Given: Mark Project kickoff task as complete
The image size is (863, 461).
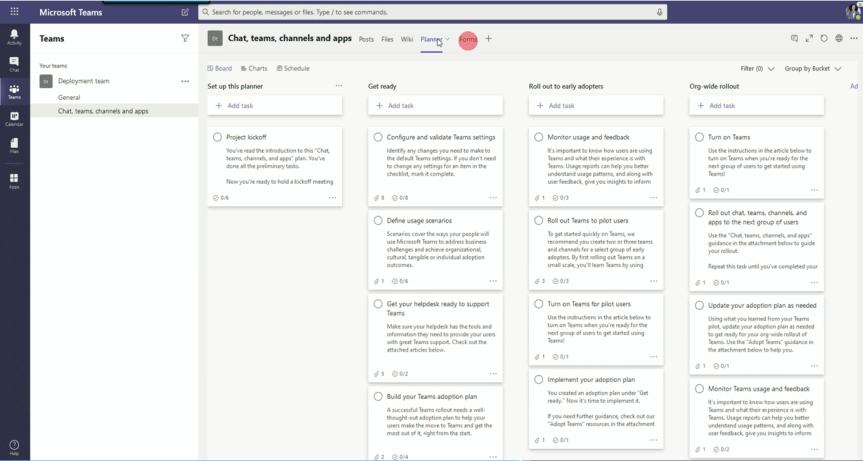Looking at the screenshot, I should pyautogui.click(x=217, y=137).
